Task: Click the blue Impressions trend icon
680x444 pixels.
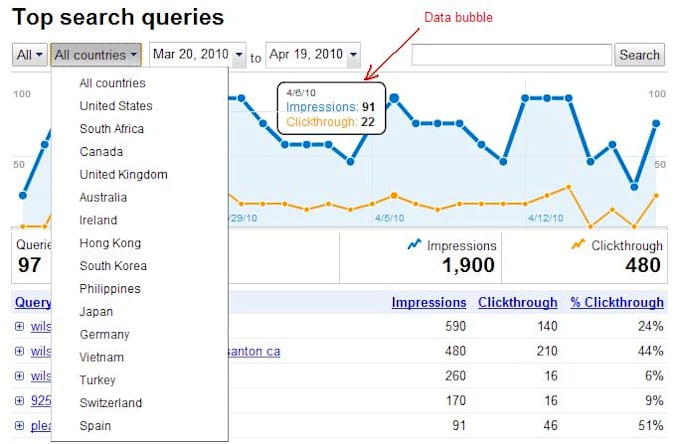Action: click(x=414, y=245)
